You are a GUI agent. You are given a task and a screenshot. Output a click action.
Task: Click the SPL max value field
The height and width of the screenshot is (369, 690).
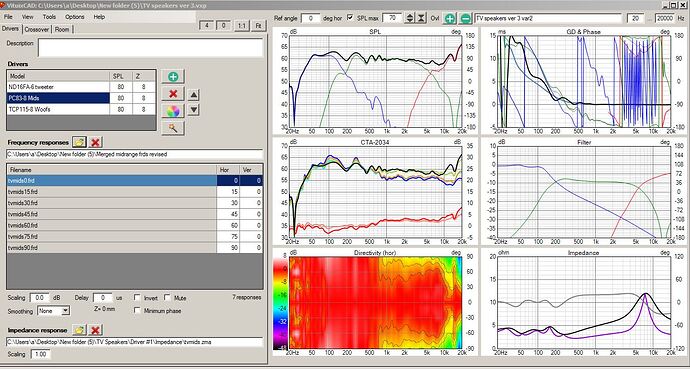coord(393,18)
